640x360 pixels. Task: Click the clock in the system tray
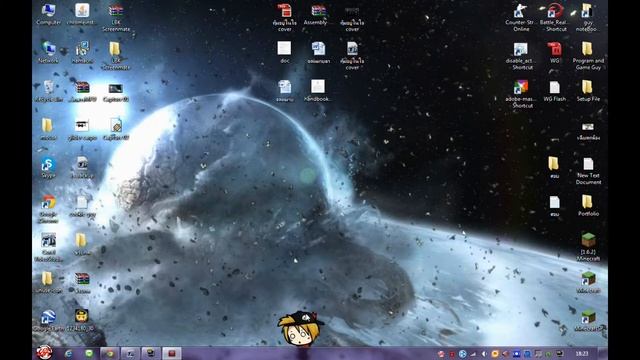(582, 353)
